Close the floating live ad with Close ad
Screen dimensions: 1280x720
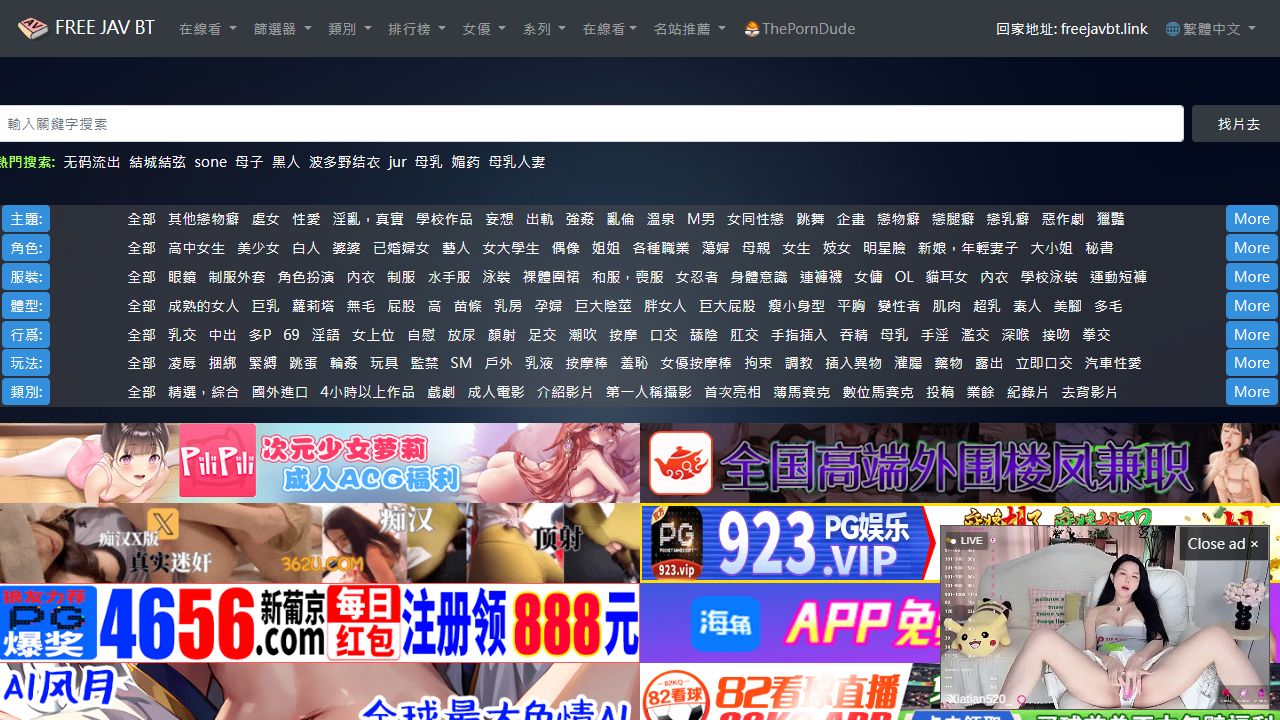tap(1224, 544)
